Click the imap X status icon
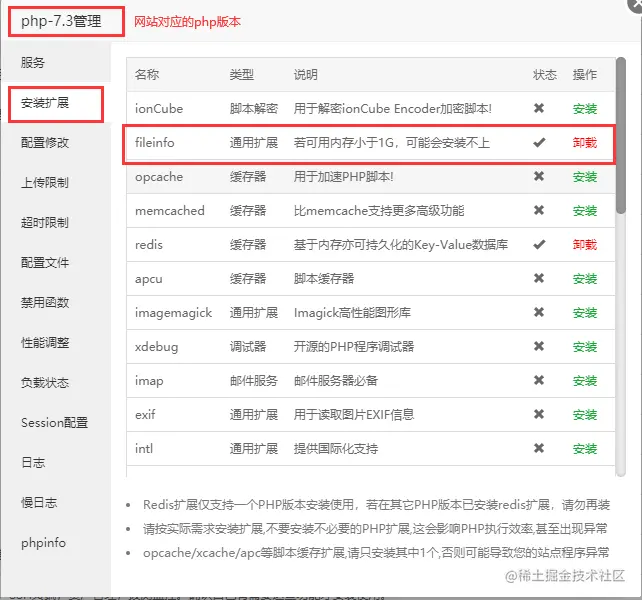The height and width of the screenshot is (600, 642). [x=539, y=380]
